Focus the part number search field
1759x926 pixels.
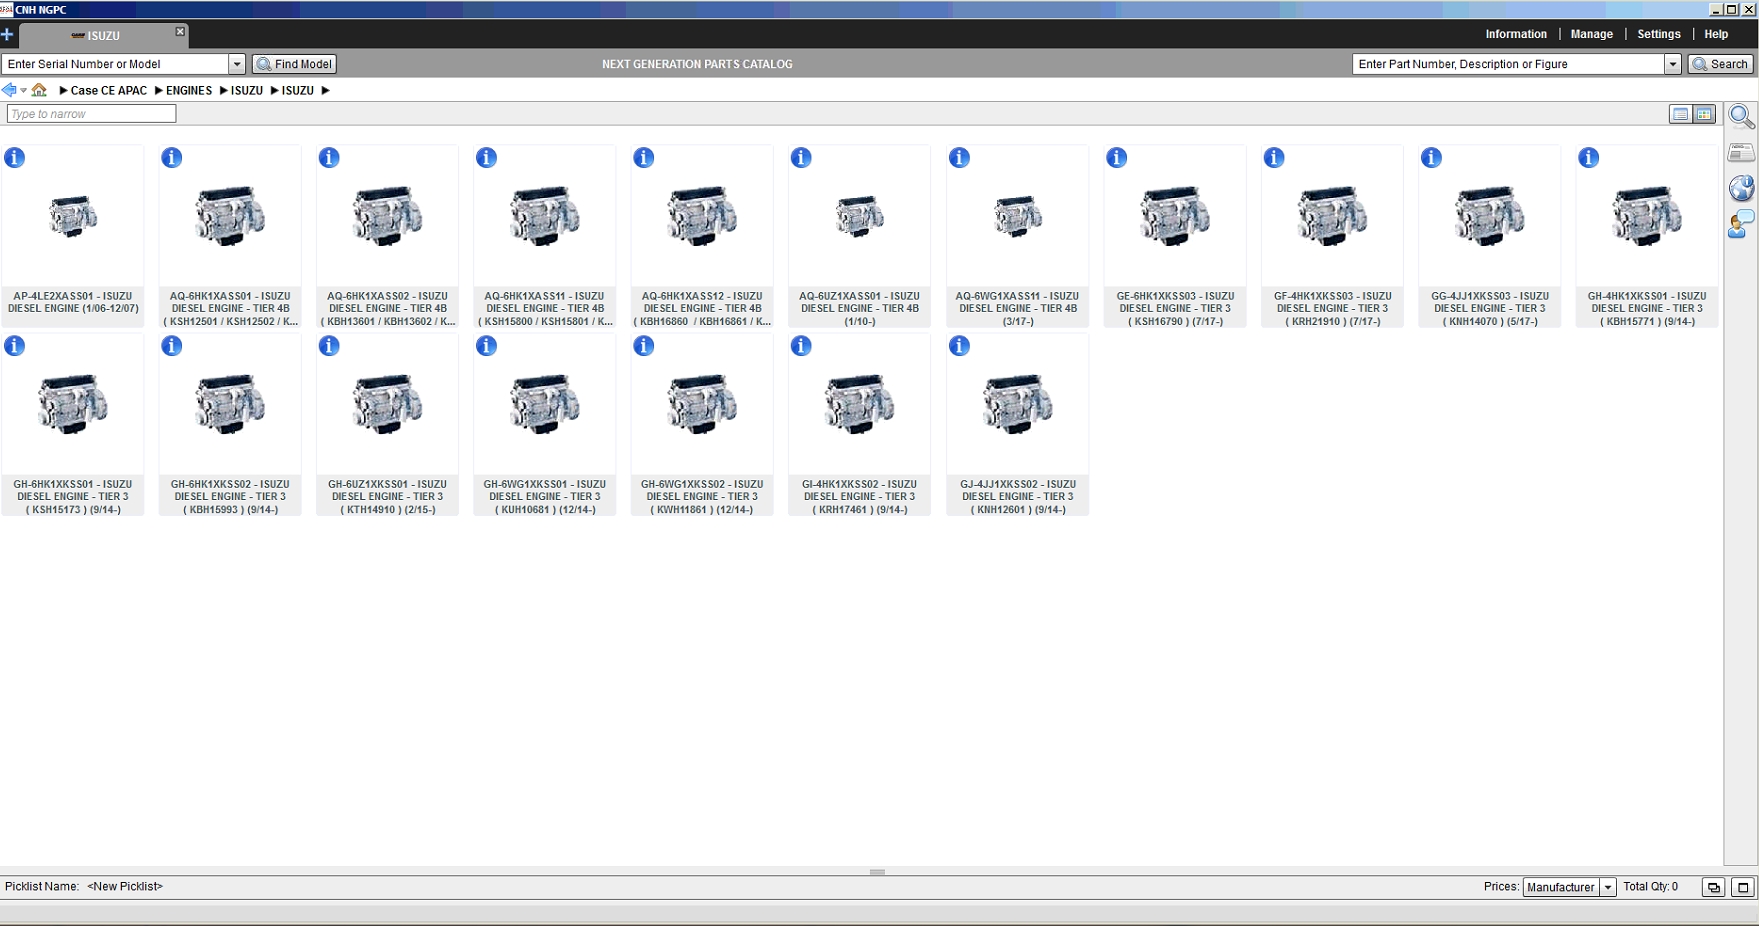[1508, 64]
